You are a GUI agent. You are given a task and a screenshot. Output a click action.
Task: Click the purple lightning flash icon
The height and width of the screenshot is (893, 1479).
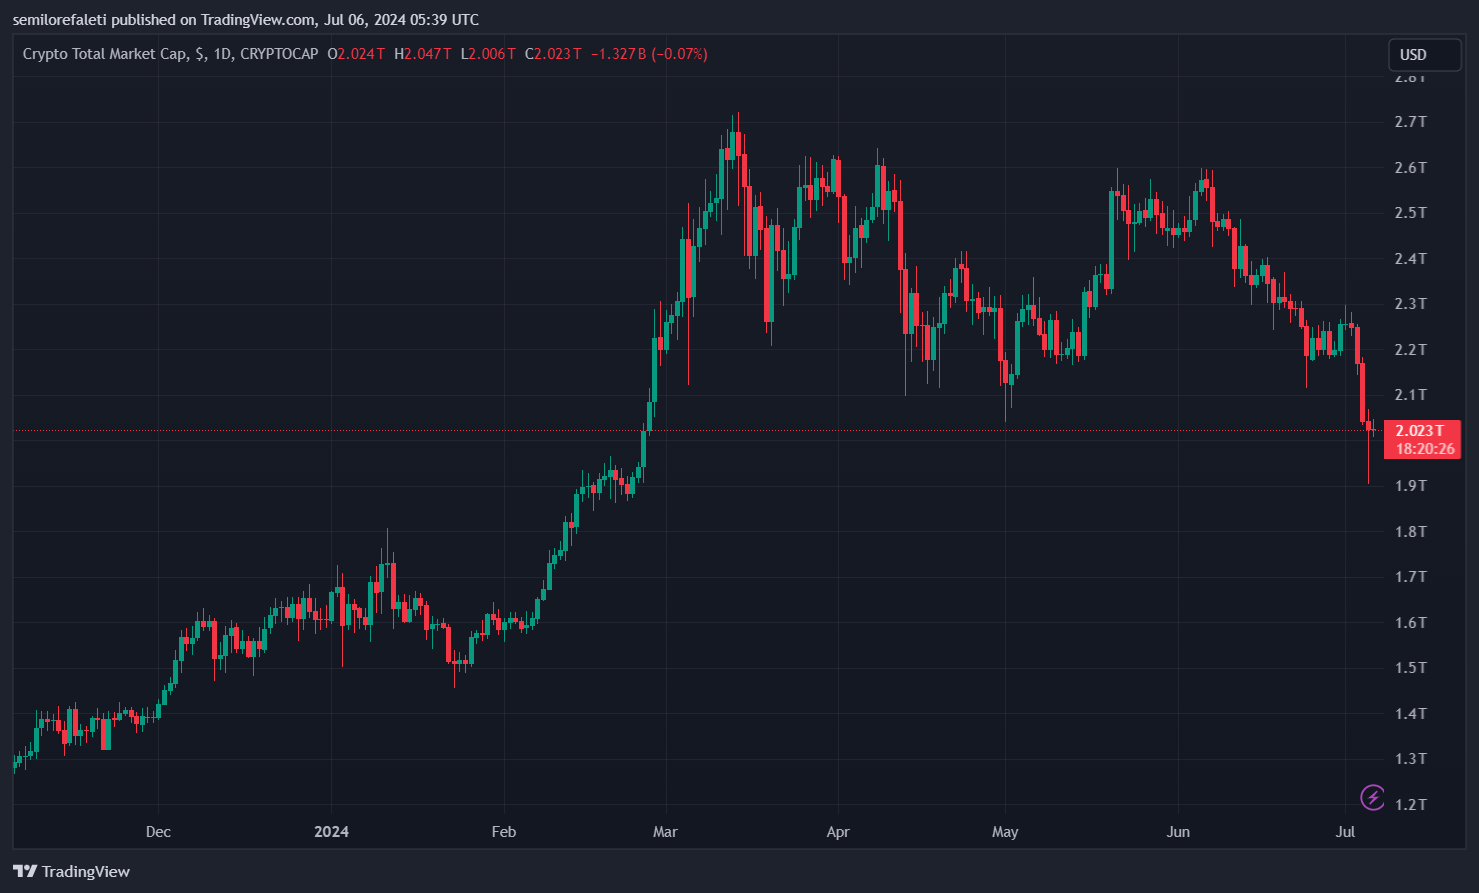pyautogui.click(x=1373, y=797)
